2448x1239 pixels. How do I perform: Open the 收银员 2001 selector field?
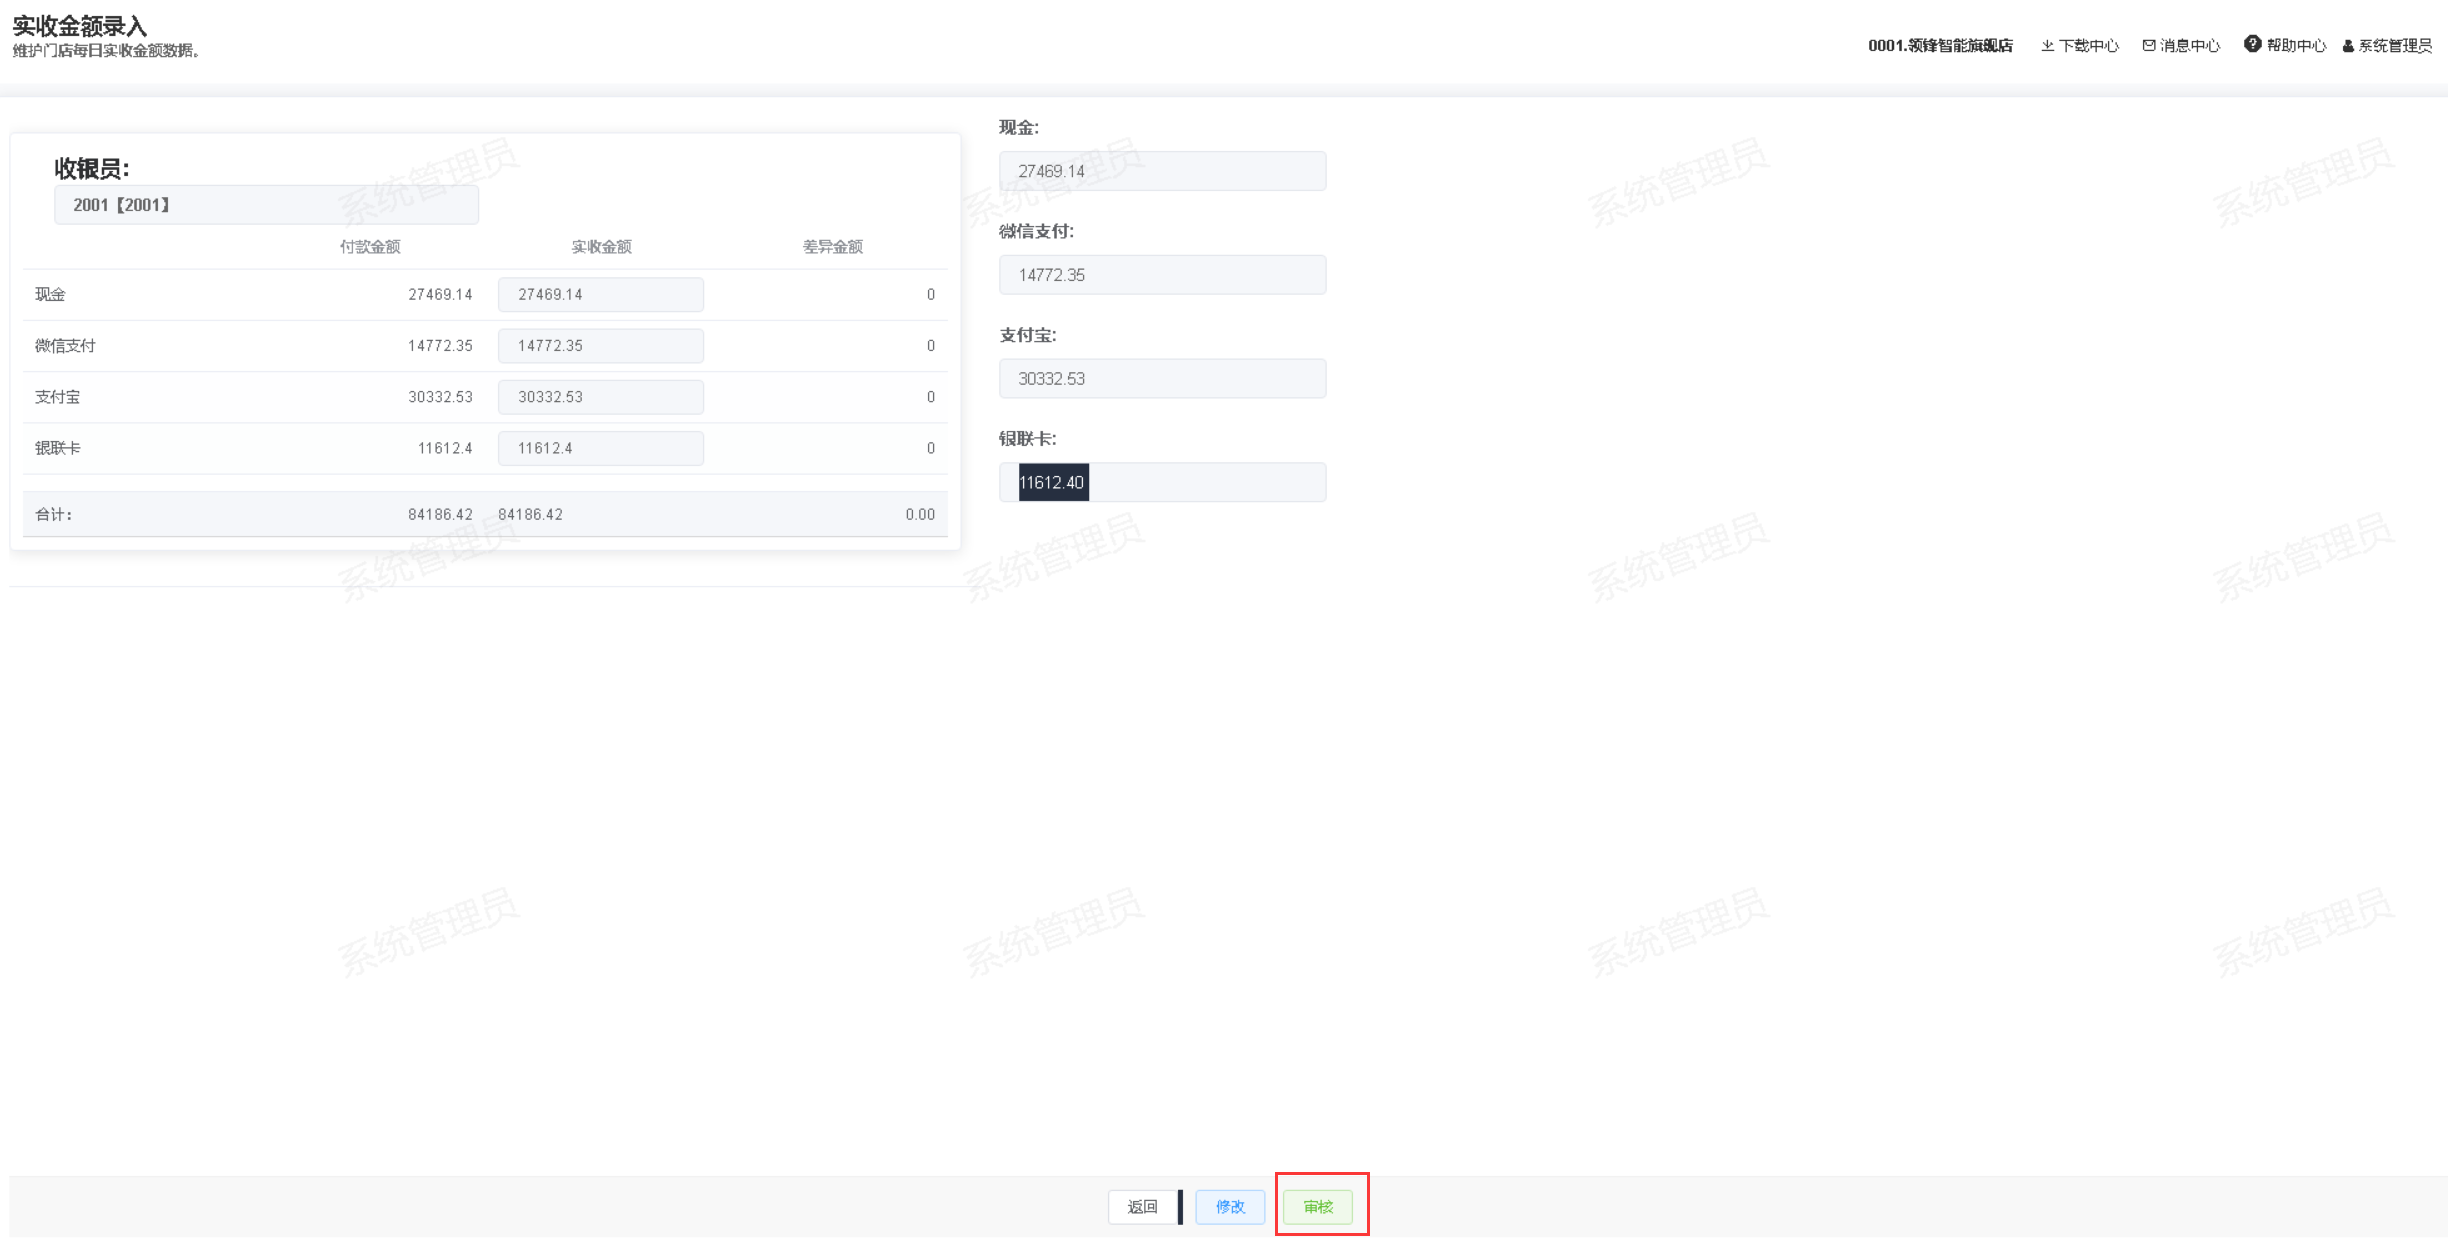point(266,205)
